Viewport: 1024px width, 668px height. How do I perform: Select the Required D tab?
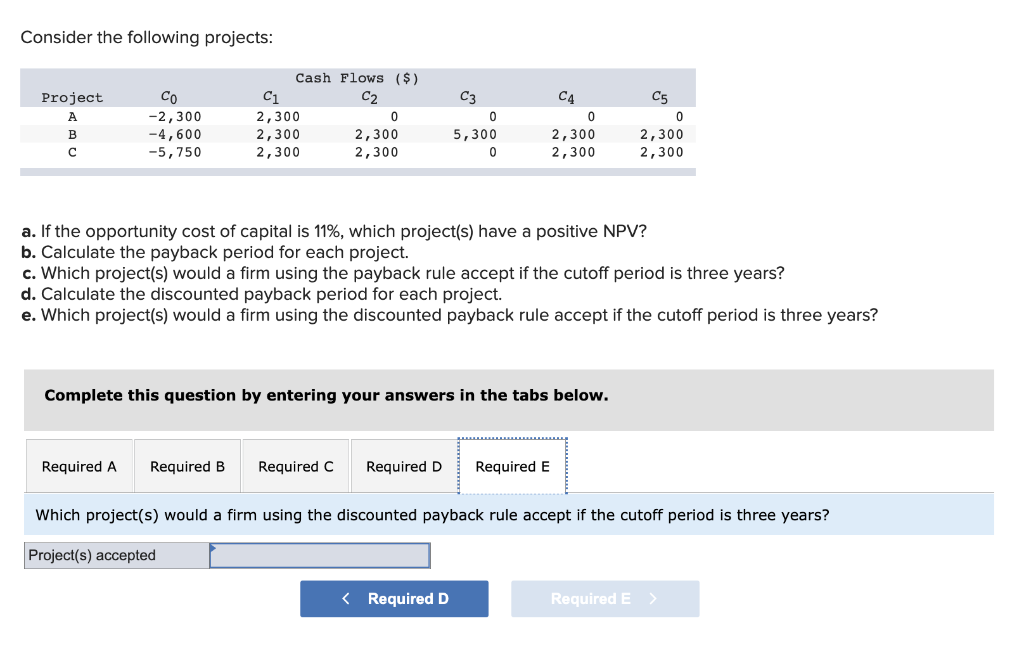pos(403,466)
